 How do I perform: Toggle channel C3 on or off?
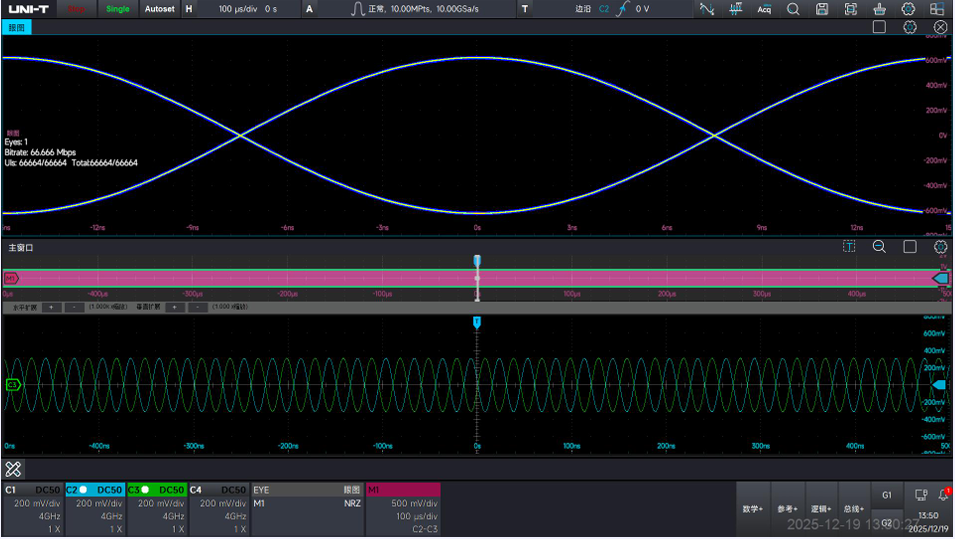[157, 490]
